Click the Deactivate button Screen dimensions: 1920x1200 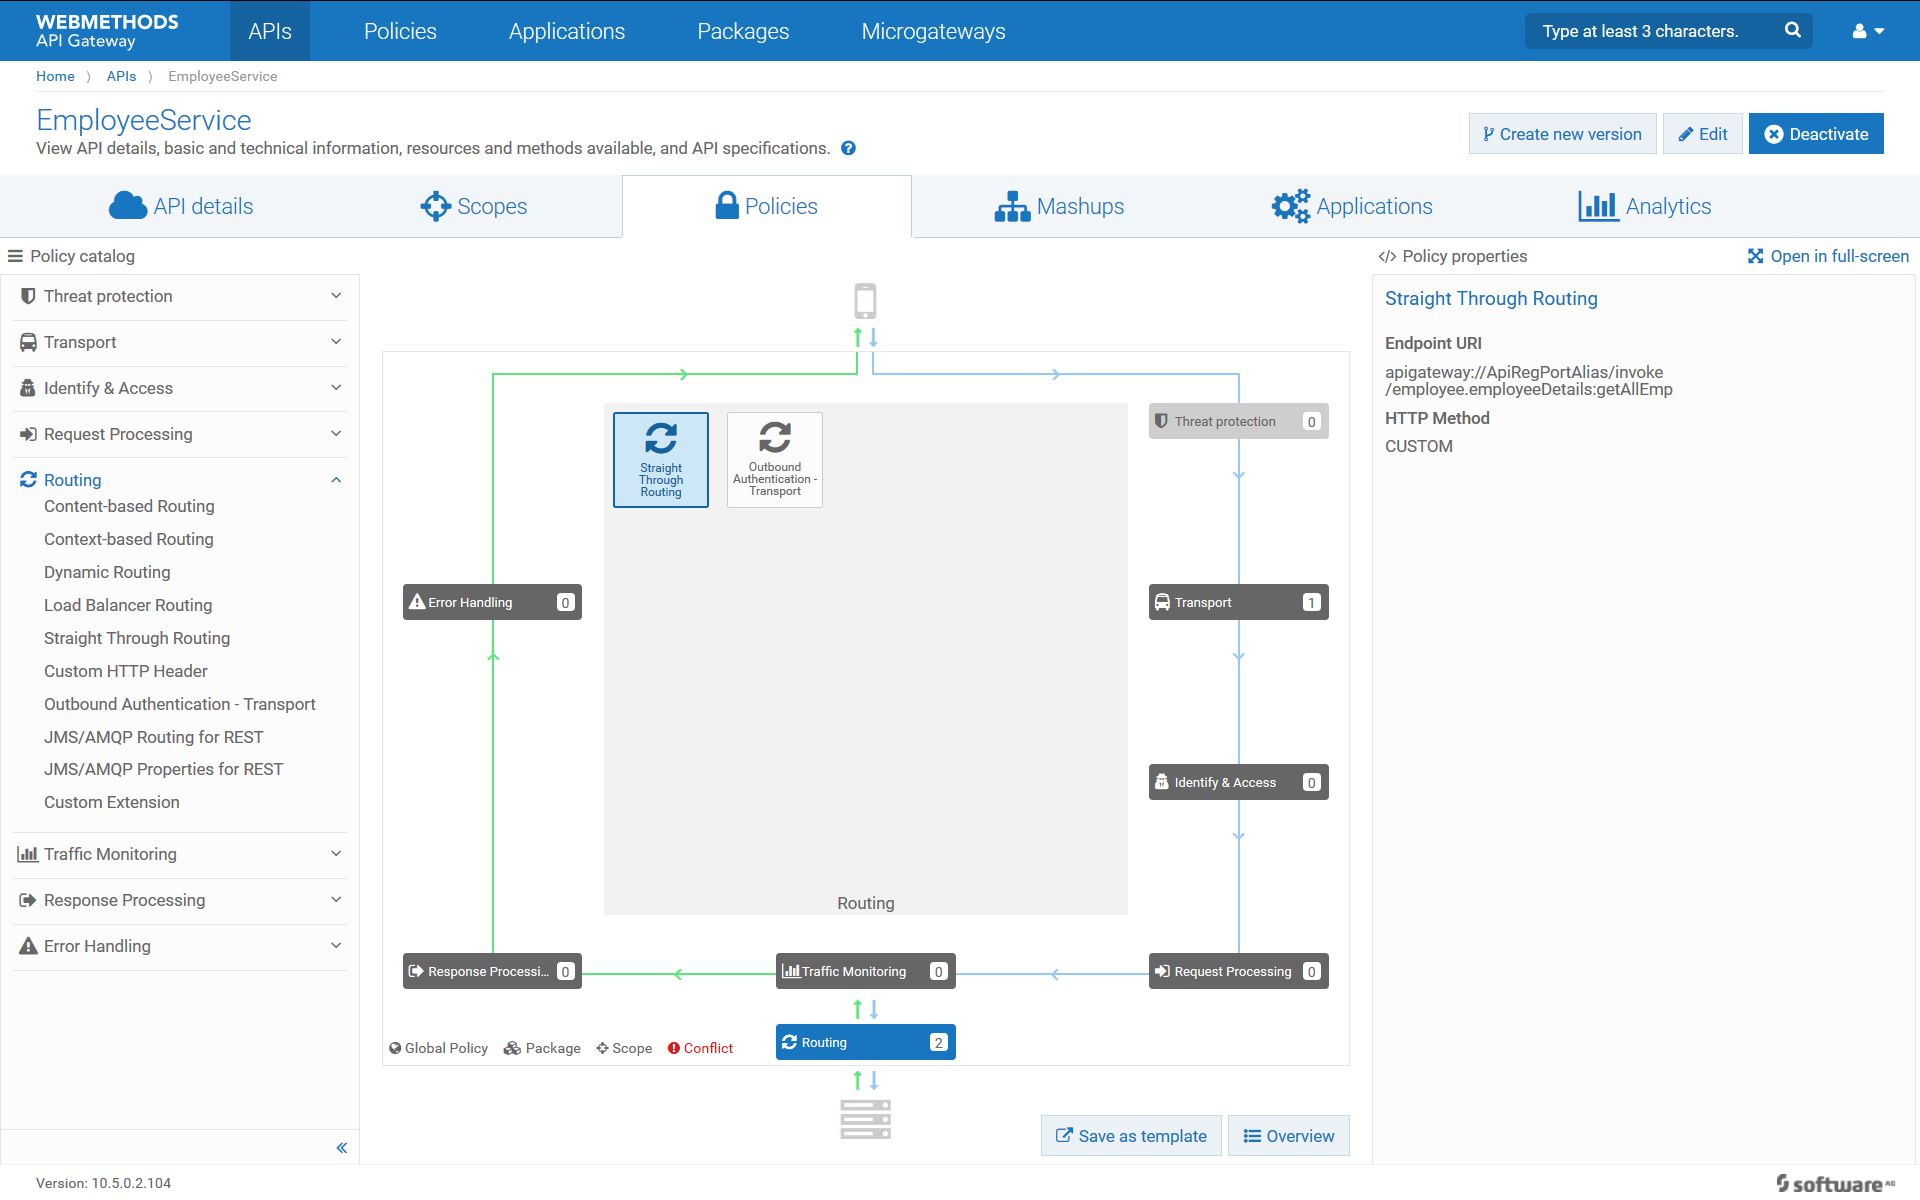click(x=1816, y=134)
